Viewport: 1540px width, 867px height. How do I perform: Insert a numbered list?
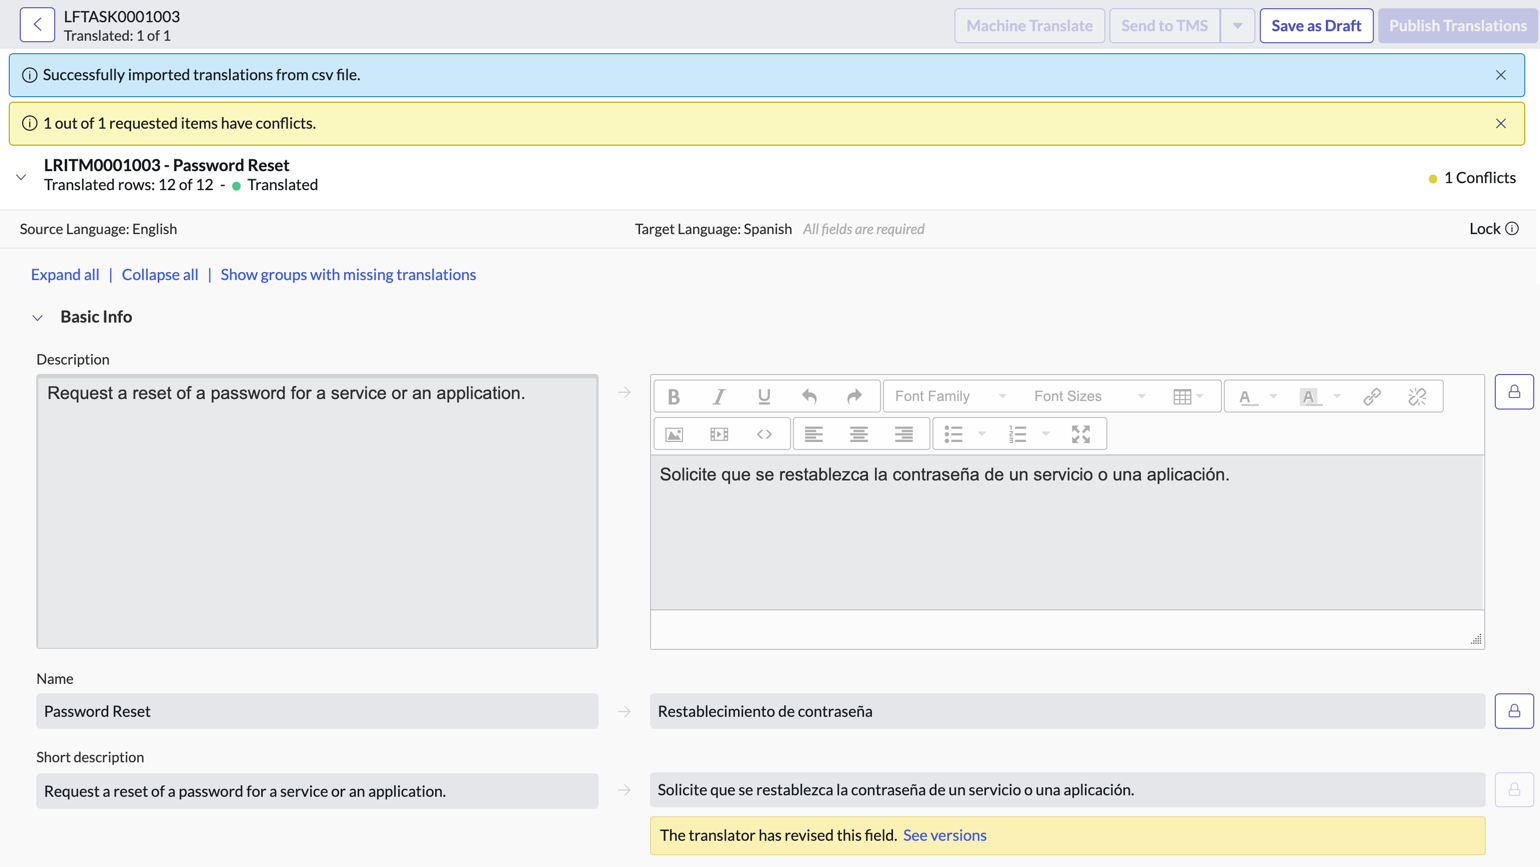pyautogui.click(x=1018, y=434)
